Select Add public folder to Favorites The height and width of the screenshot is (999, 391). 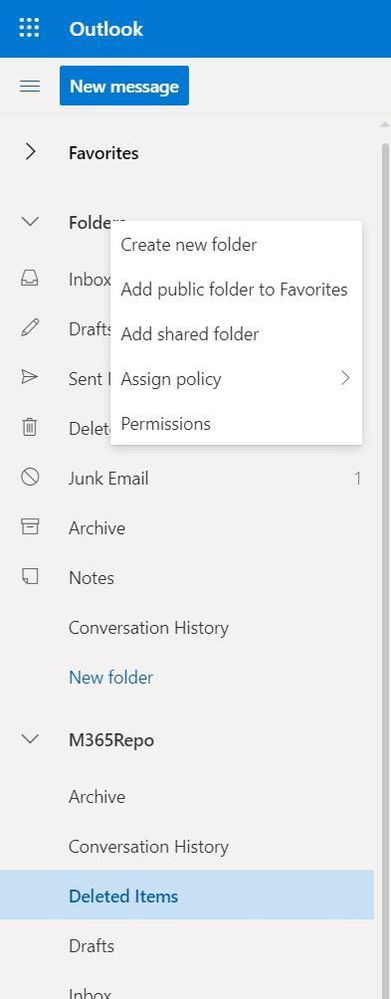236,289
